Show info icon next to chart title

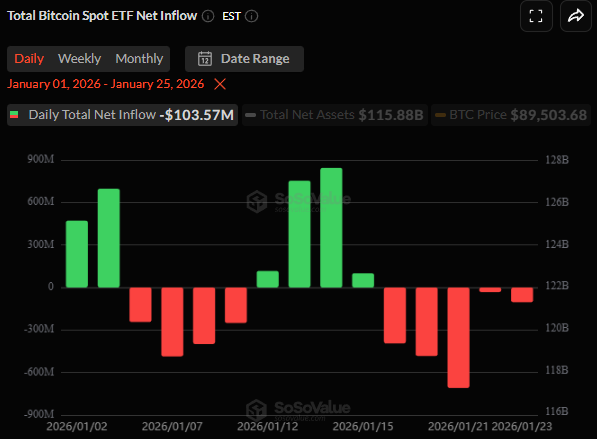[x=208, y=16]
